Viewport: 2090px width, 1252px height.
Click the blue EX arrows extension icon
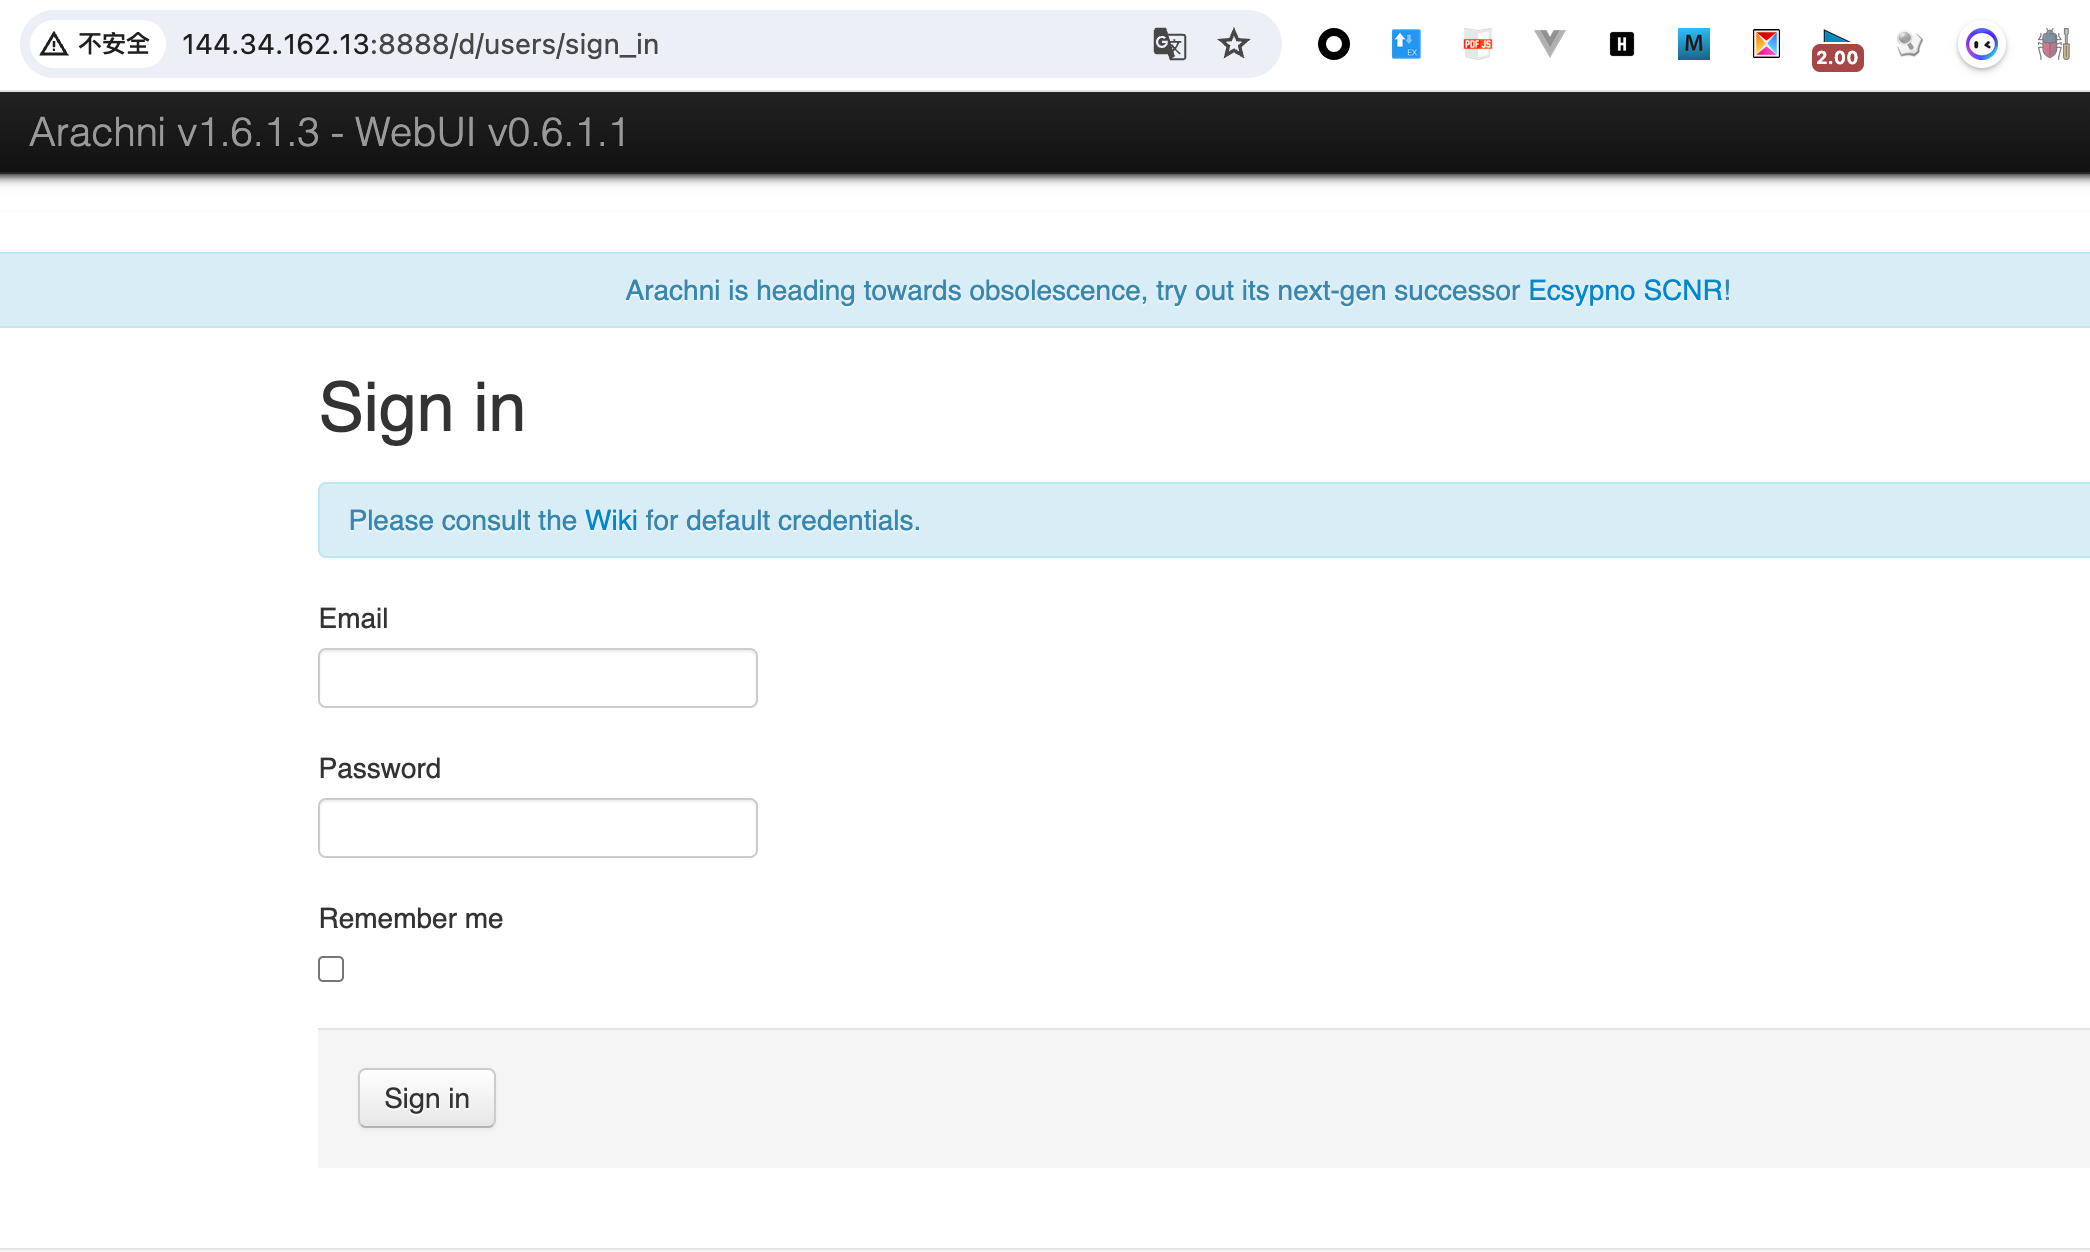(x=1405, y=44)
